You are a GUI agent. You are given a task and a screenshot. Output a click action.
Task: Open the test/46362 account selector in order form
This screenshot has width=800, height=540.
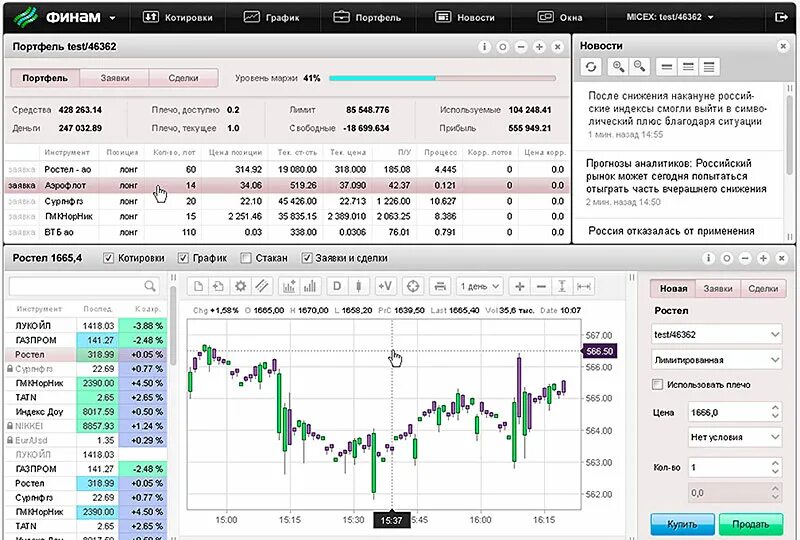tap(716, 334)
